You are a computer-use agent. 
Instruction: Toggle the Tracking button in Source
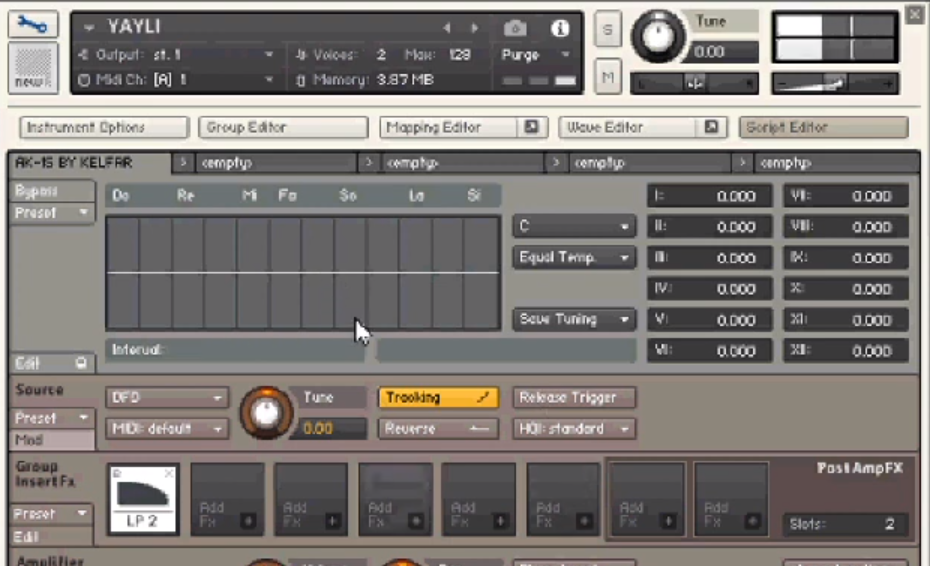tap(438, 398)
